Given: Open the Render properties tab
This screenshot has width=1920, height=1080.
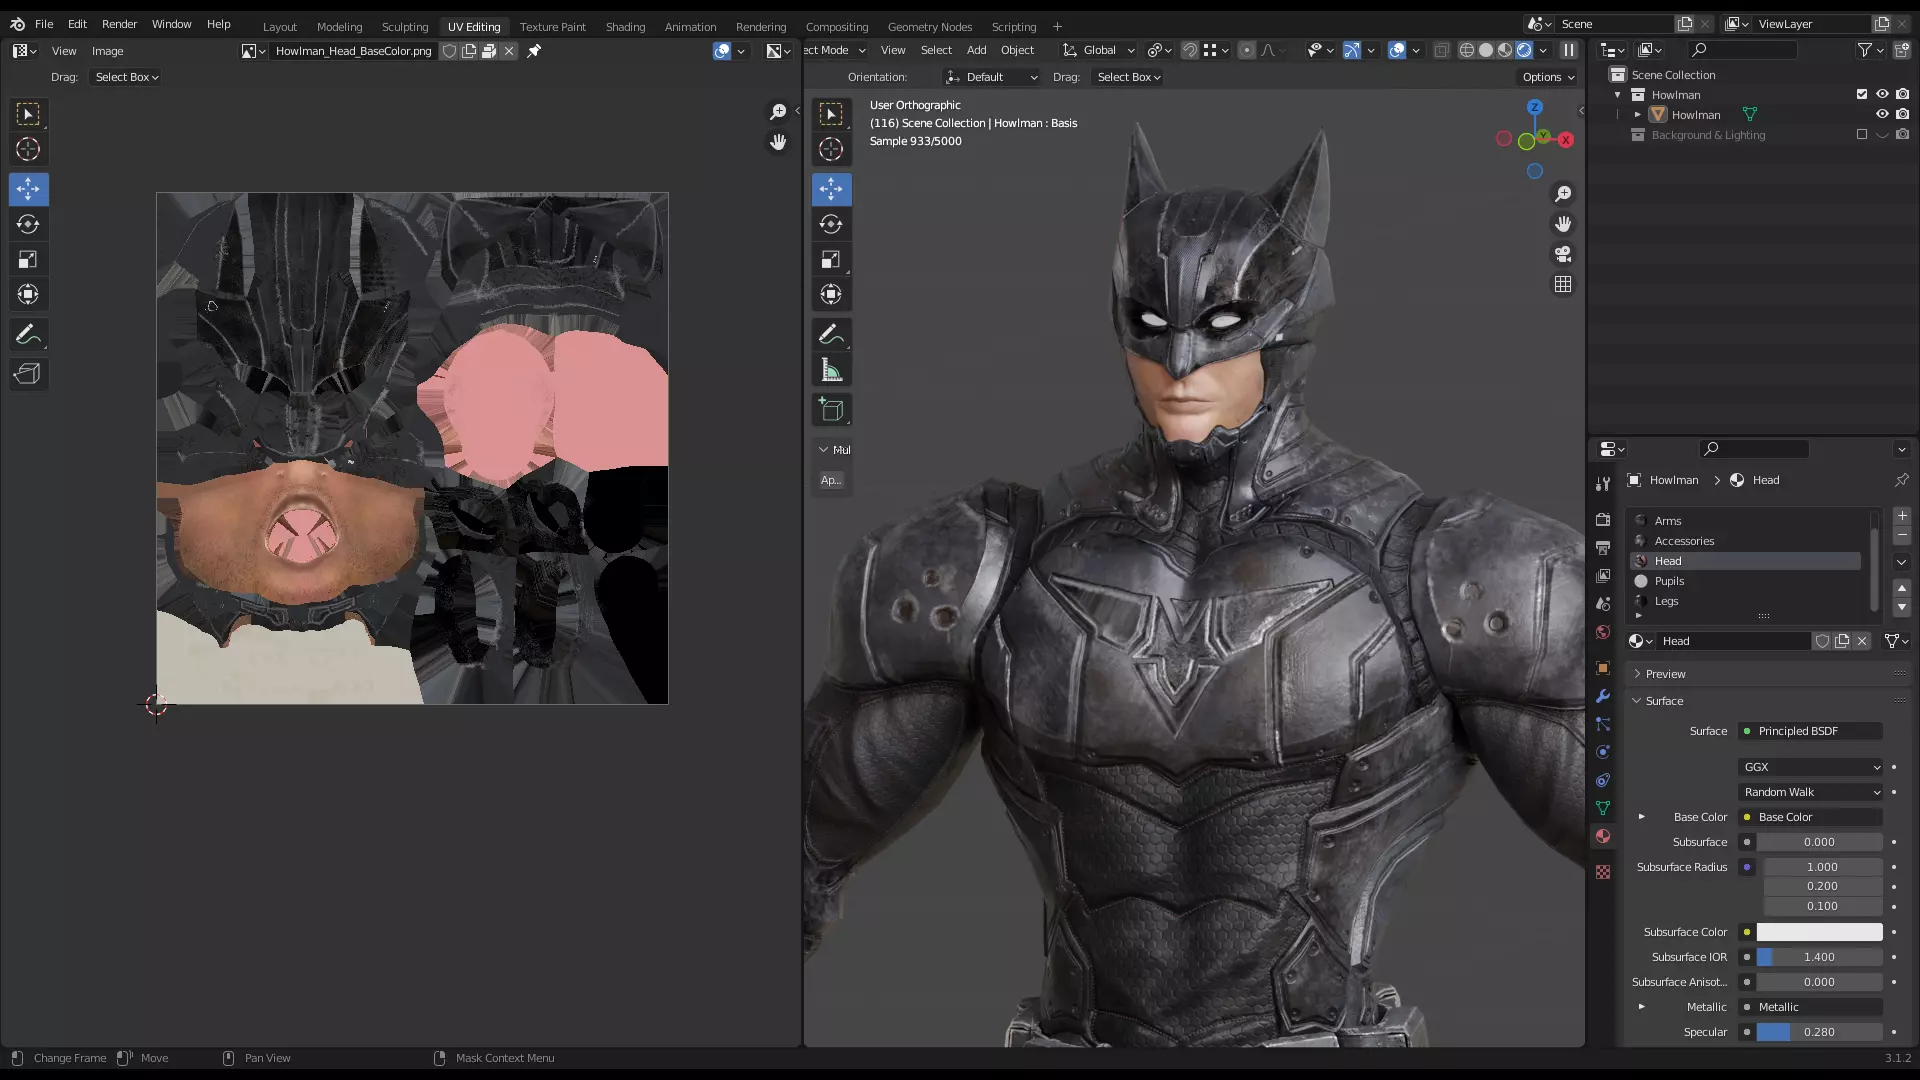Looking at the screenshot, I should [x=1603, y=520].
